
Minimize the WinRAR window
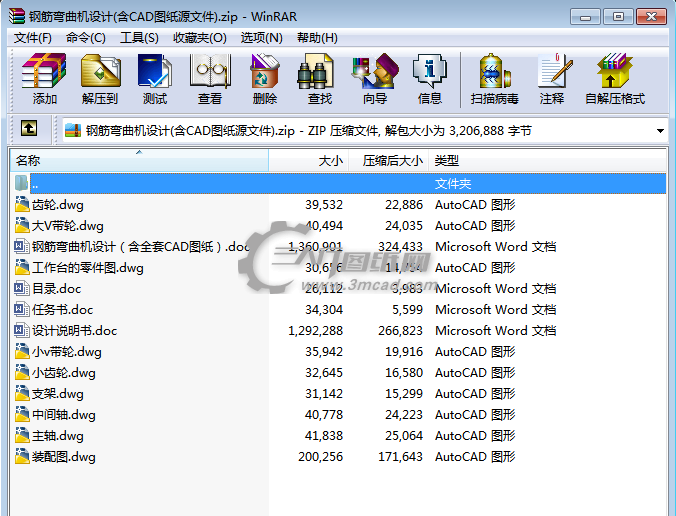(x=585, y=17)
